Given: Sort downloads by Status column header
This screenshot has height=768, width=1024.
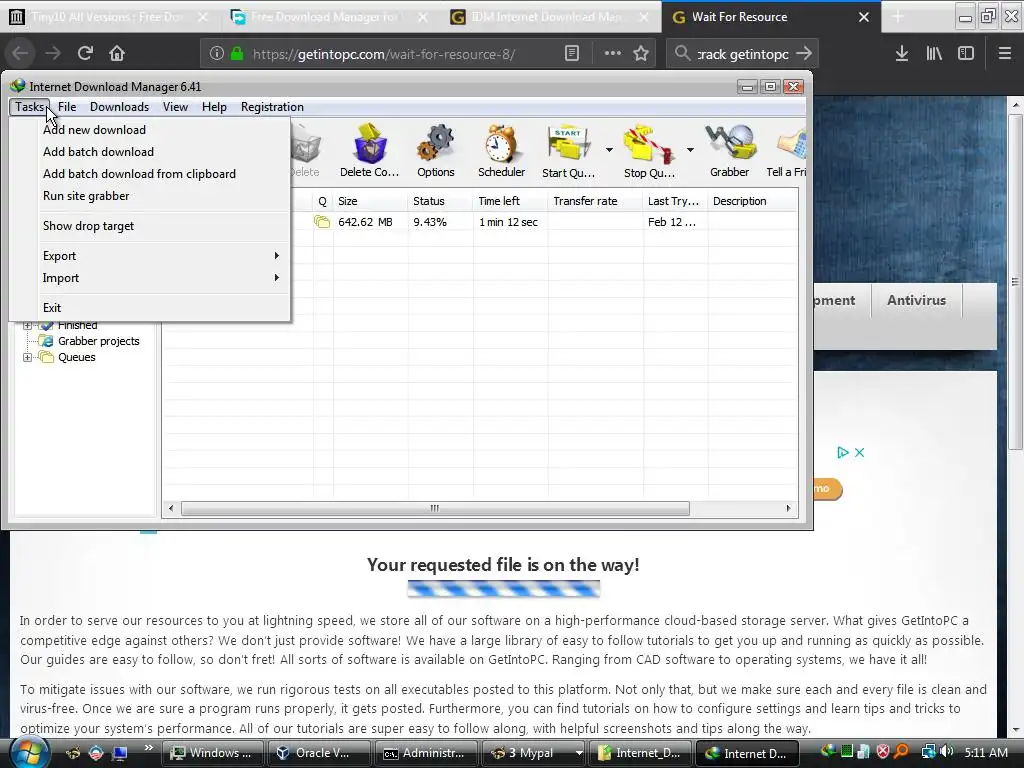Looking at the screenshot, I should click(x=440, y=201).
